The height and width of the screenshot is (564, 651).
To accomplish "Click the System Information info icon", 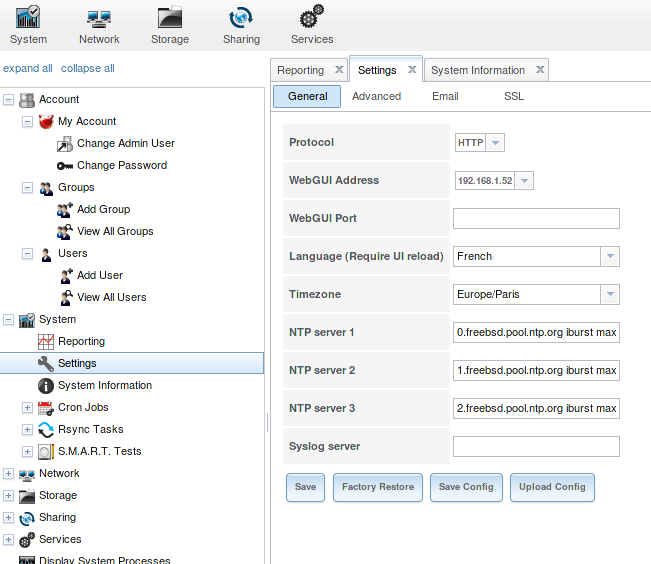I will pos(46,386).
